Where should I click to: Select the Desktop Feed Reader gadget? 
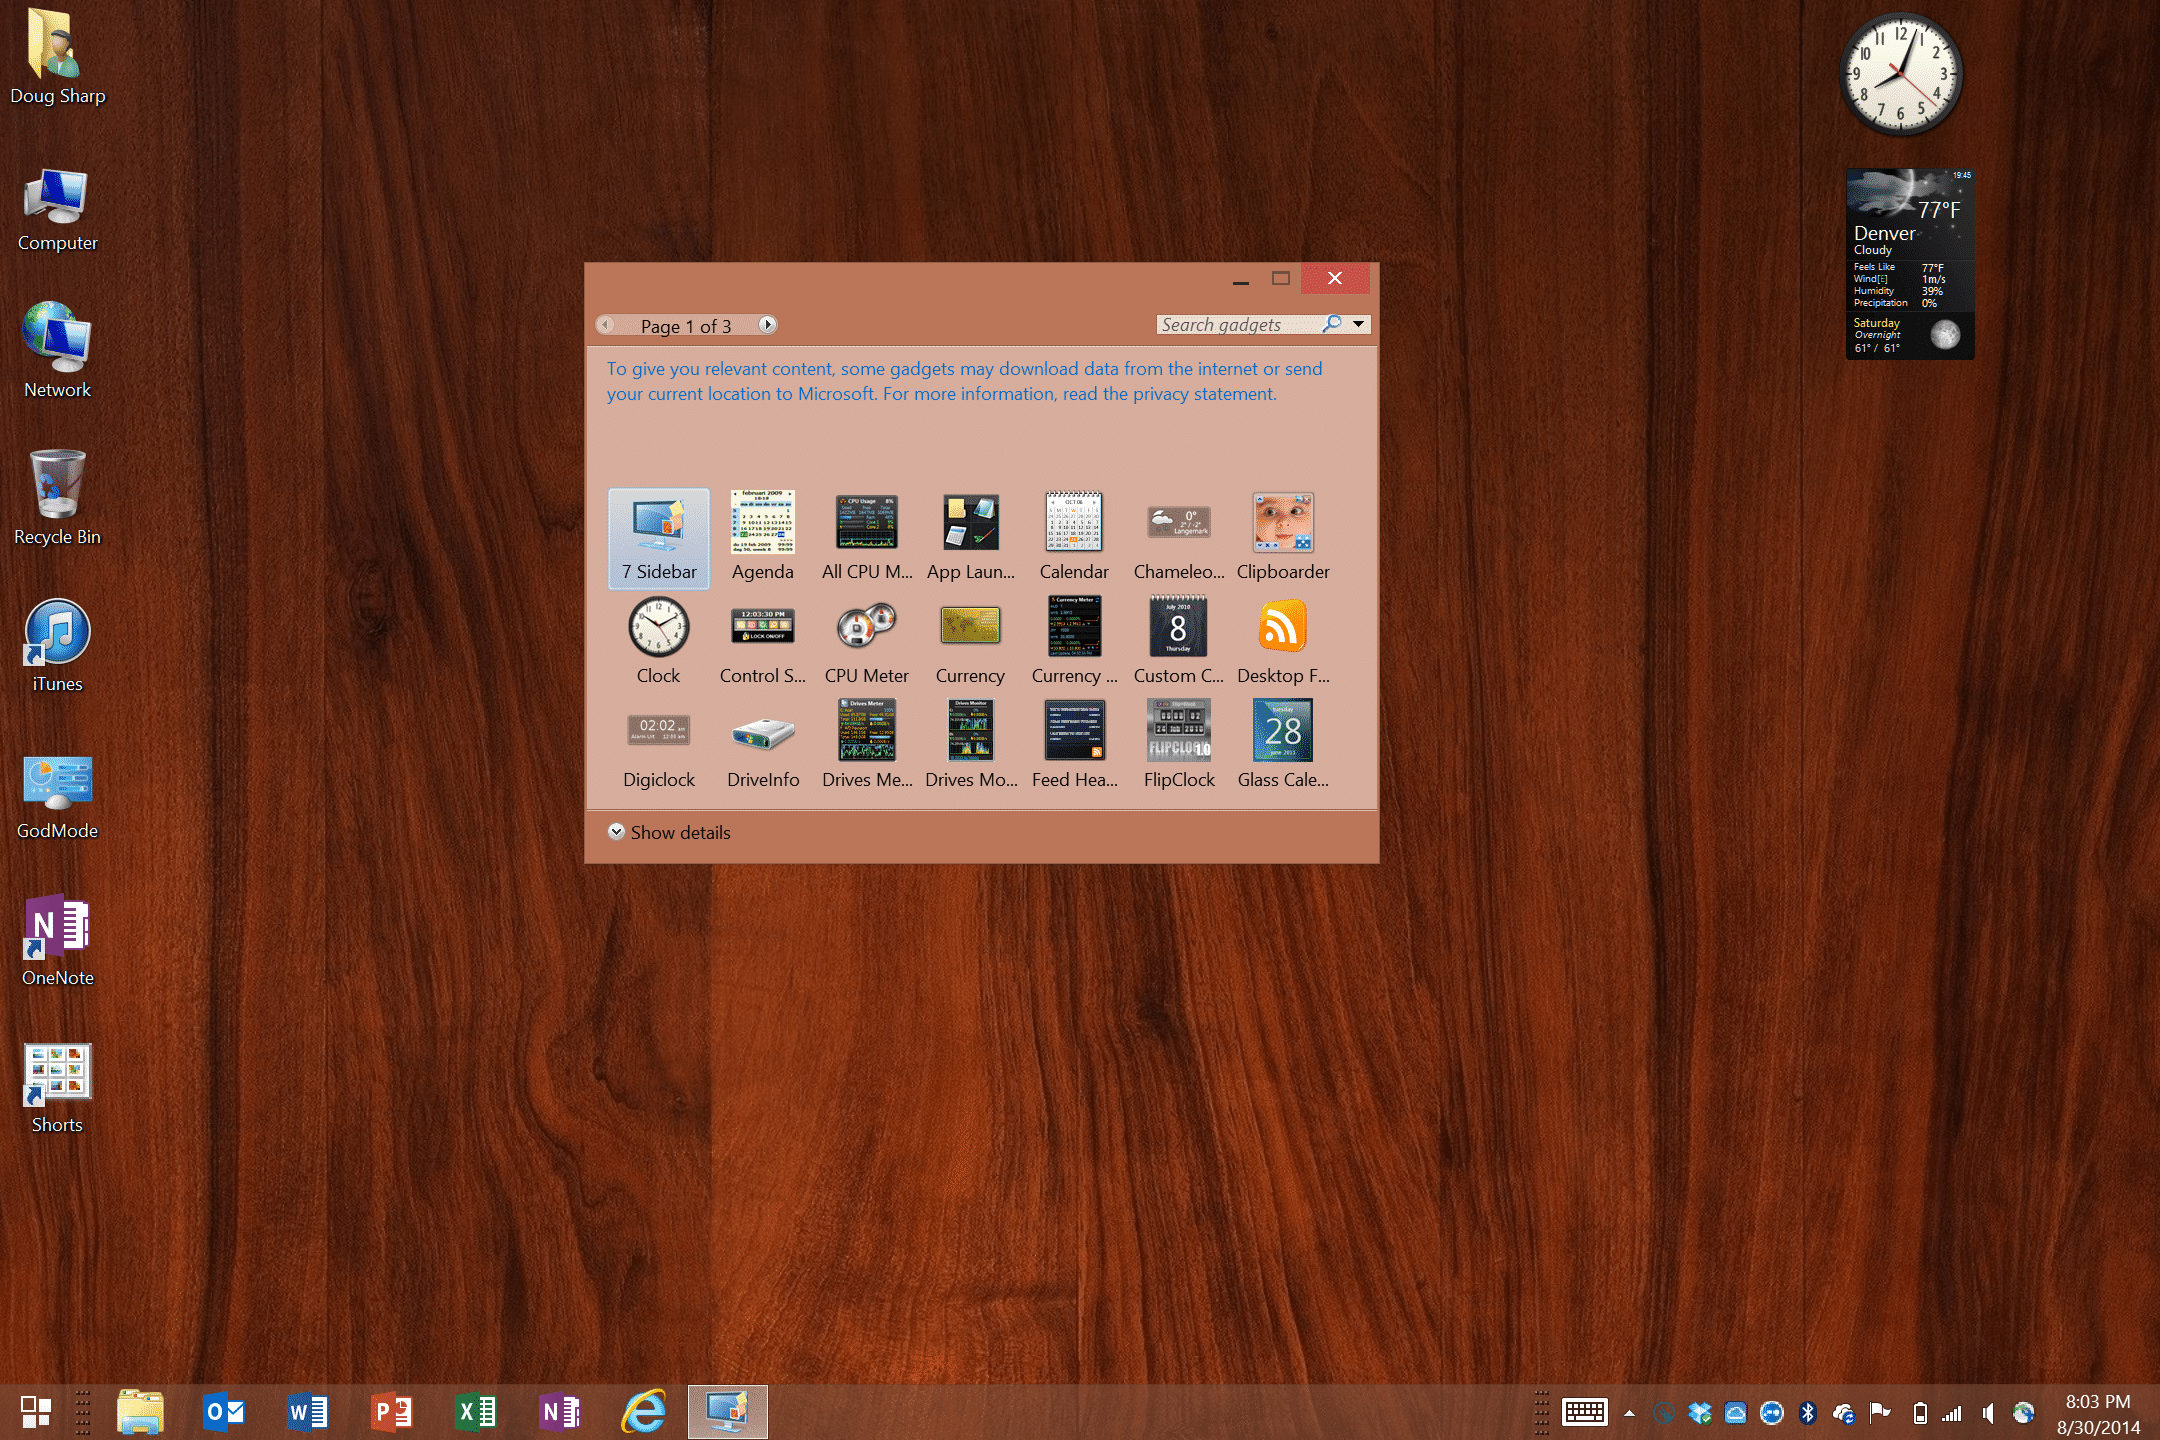pyautogui.click(x=1283, y=642)
